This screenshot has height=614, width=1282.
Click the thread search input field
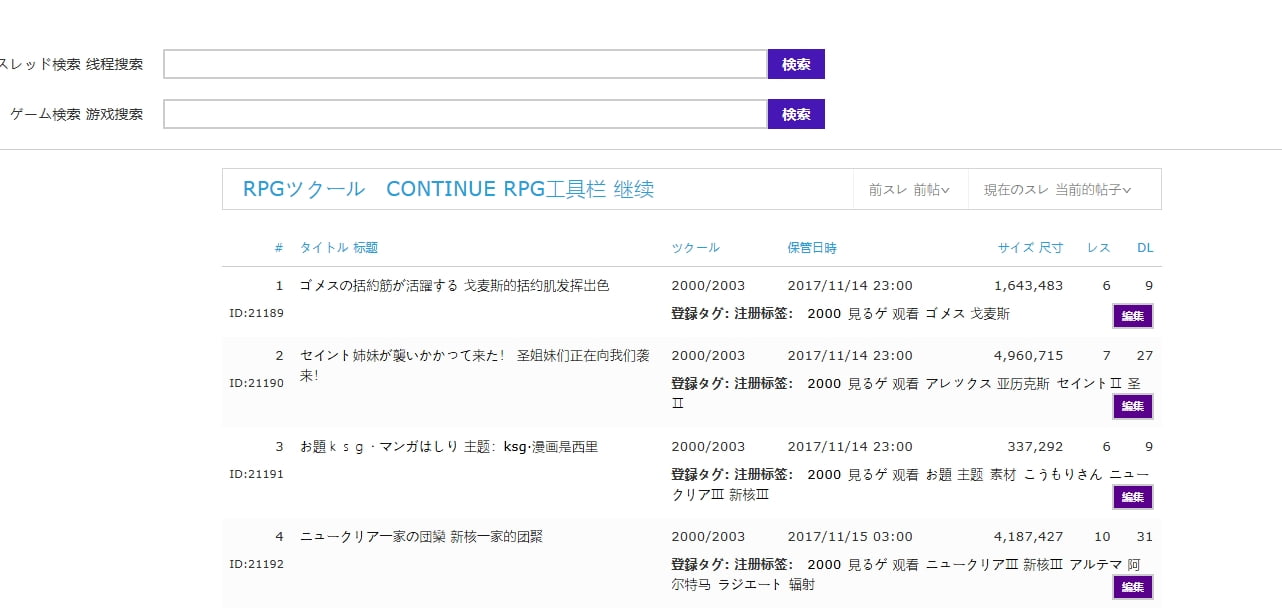tap(465, 64)
